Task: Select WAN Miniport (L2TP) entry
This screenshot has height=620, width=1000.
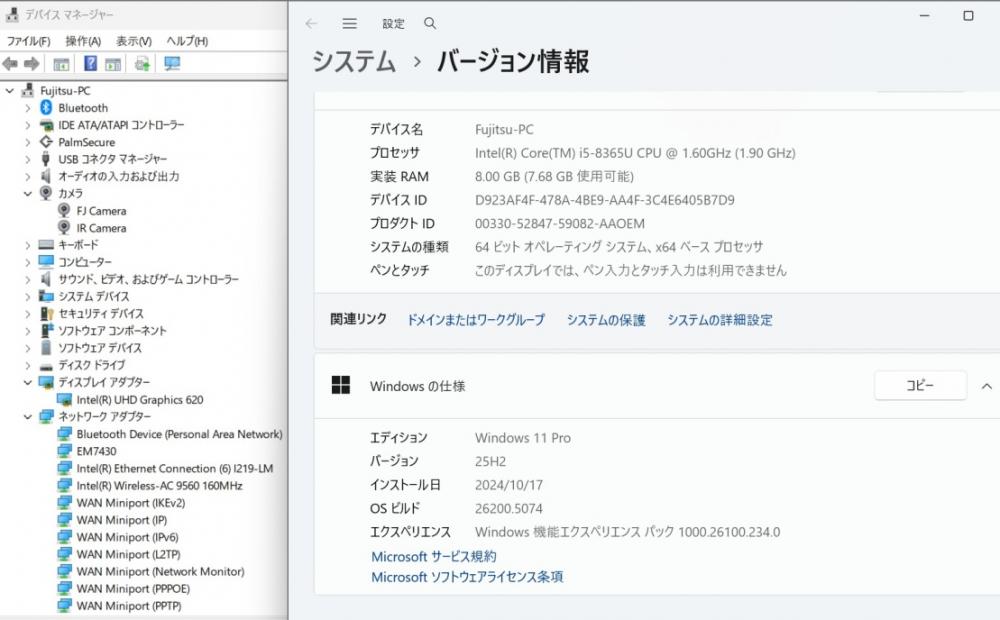Action: (128, 554)
